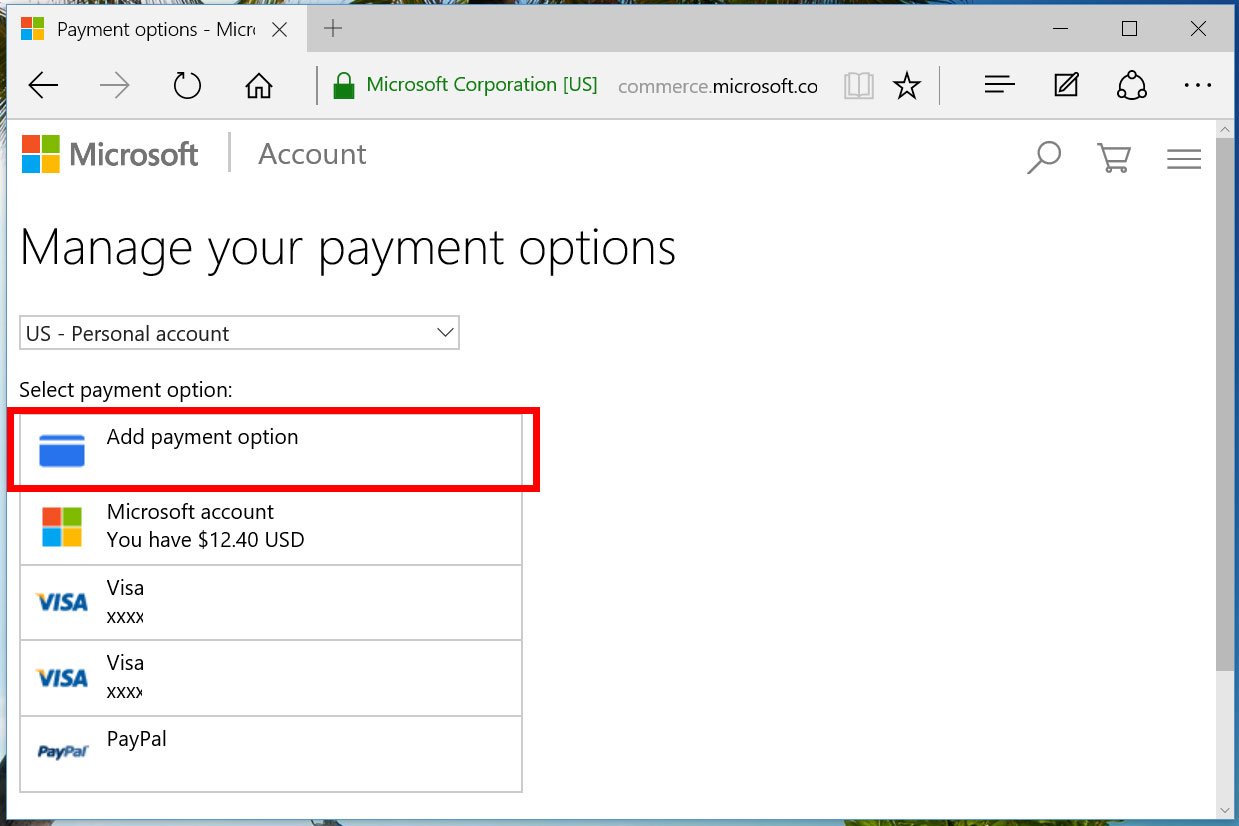The height and width of the screenshot is (826, 1239).
Task: Click the Share icon in Edge toolbar
Action: tap(1131, 86)
